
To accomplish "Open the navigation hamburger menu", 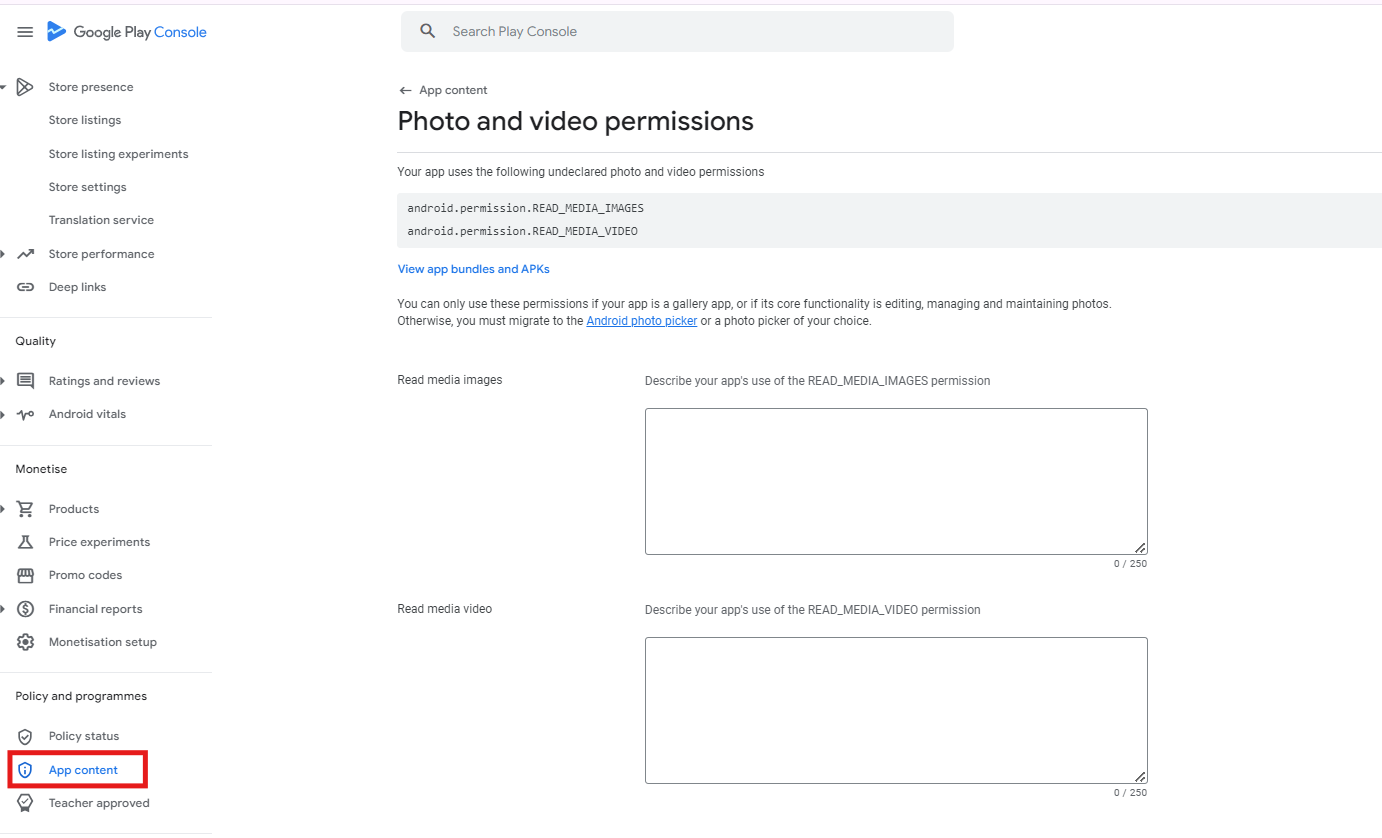I will point(25,31).
